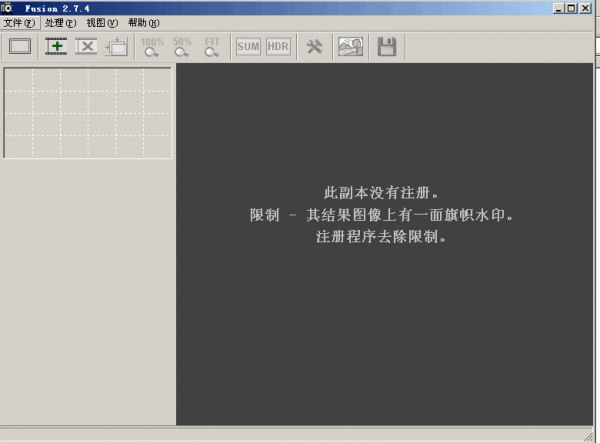Click the resize grip in status bar corner

589,436
